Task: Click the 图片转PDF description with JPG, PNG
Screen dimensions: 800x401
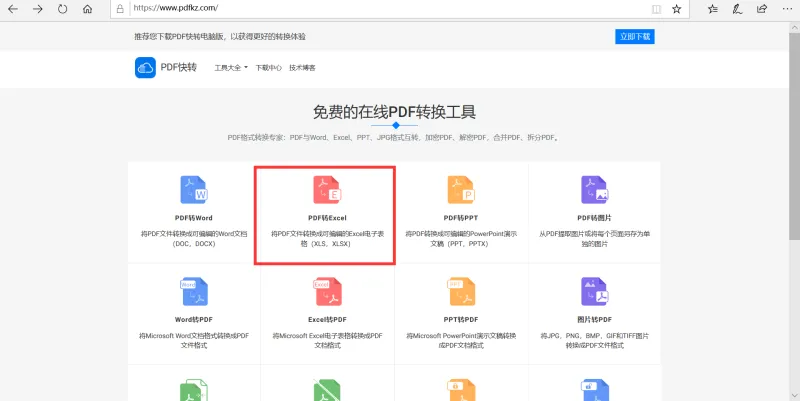Action: [x=594, y=341]
